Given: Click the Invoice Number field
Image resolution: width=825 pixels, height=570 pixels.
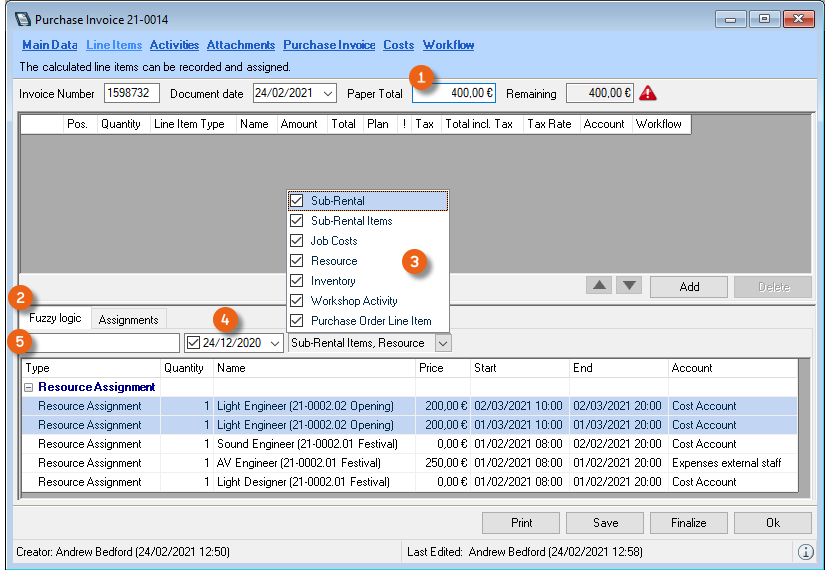Looking at the screenshot, I should (132, 94).
